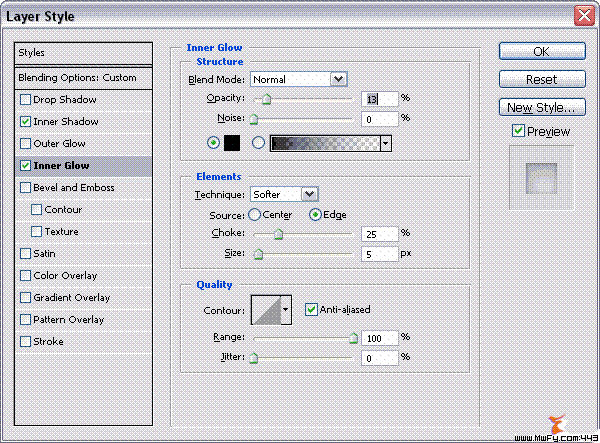Check the Gradient Overlay box
600x443 pixels.
point(25,298)
